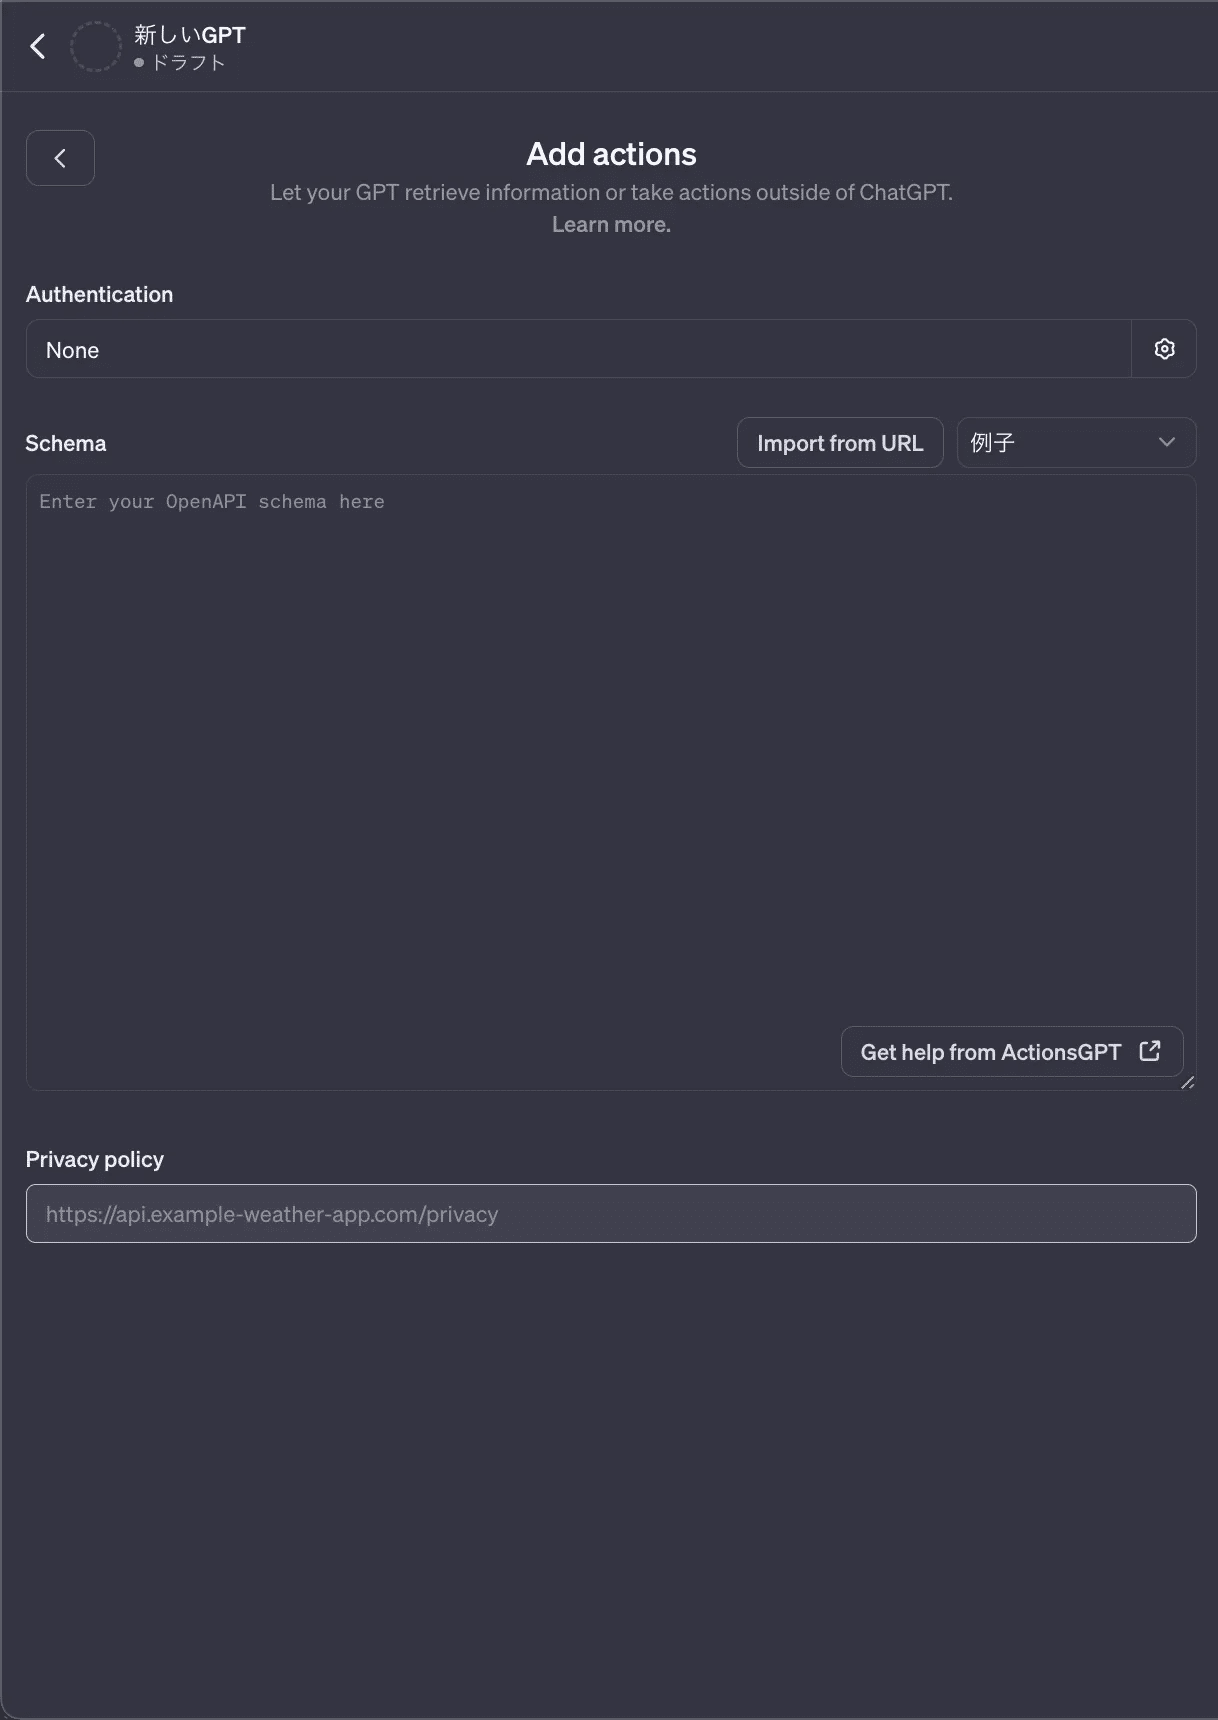Click the ドラフト status label
This screenshot has height=1720, width=1218.
click(x=188, y=63)
